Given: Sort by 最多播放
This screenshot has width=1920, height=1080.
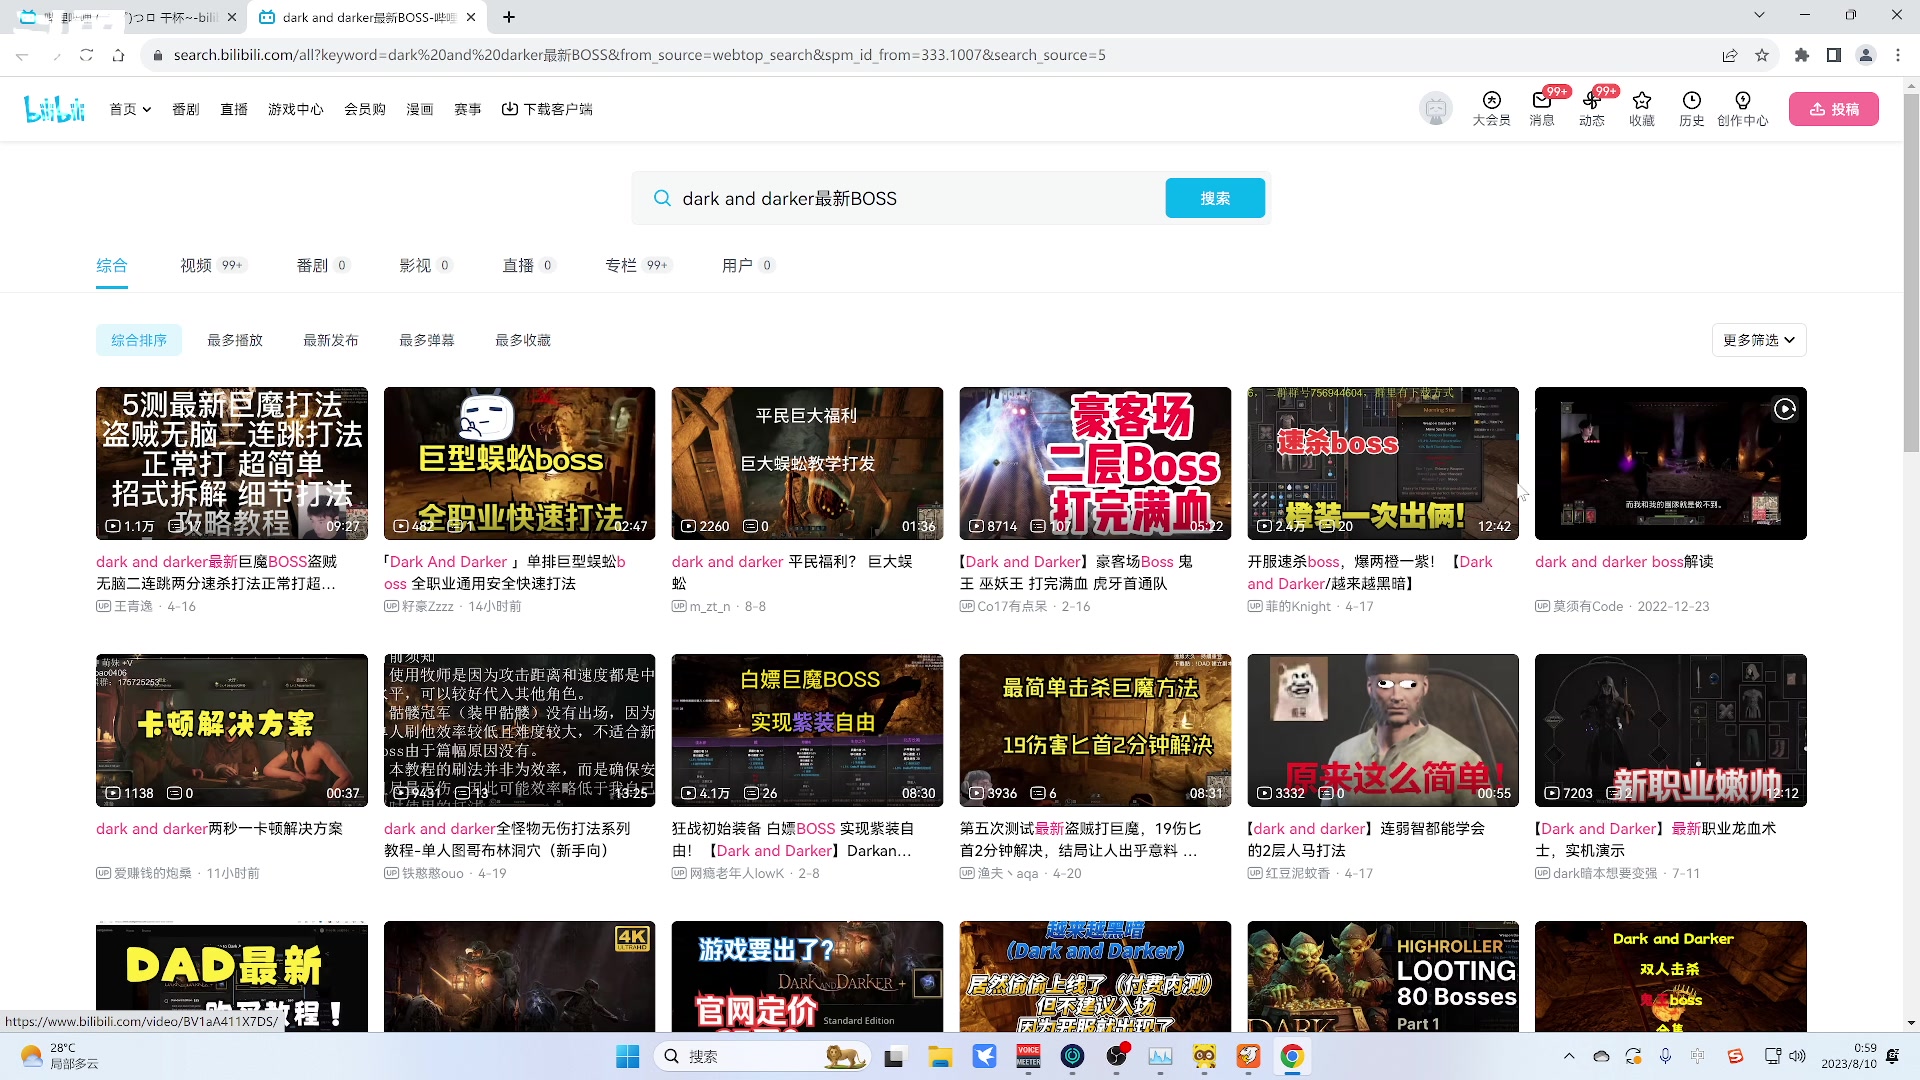Looking at the screenshot, I should (235, 340).
